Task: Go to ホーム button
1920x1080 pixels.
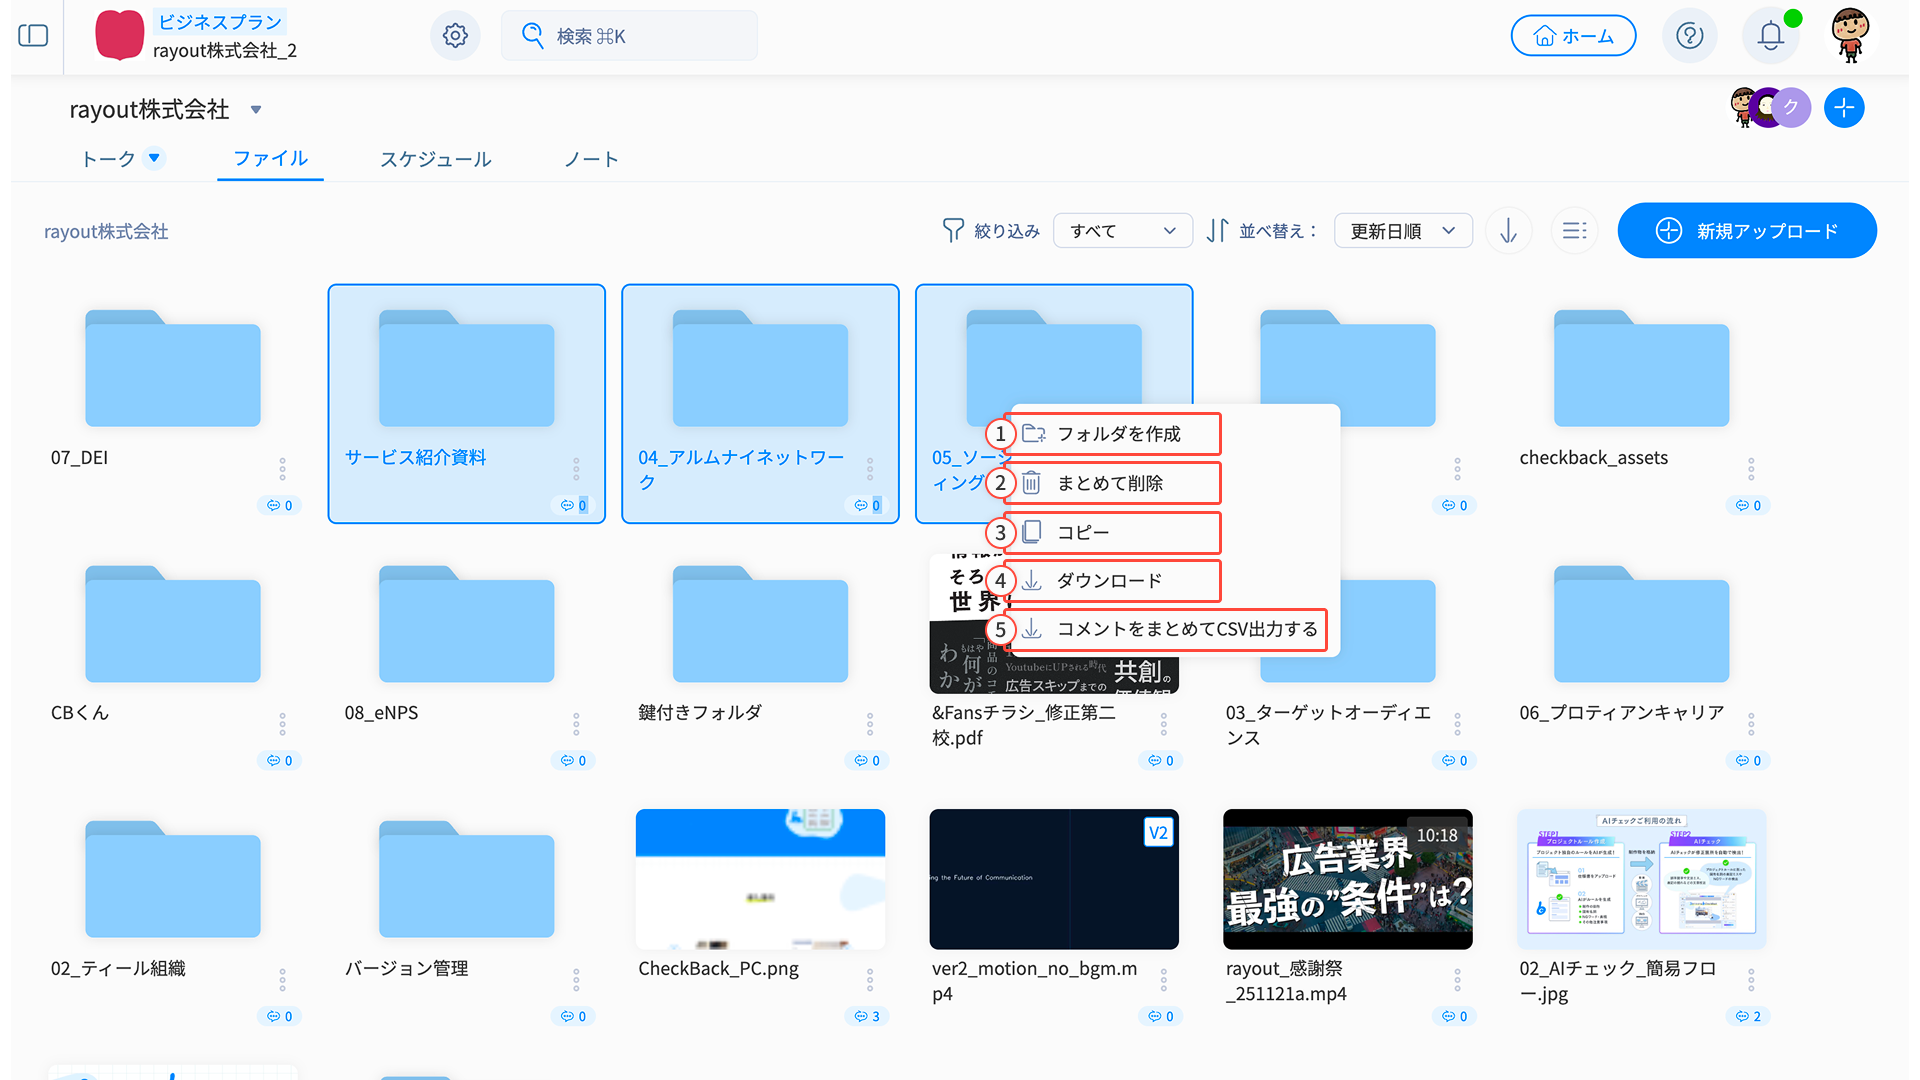Action: [x=1573, y=36]
